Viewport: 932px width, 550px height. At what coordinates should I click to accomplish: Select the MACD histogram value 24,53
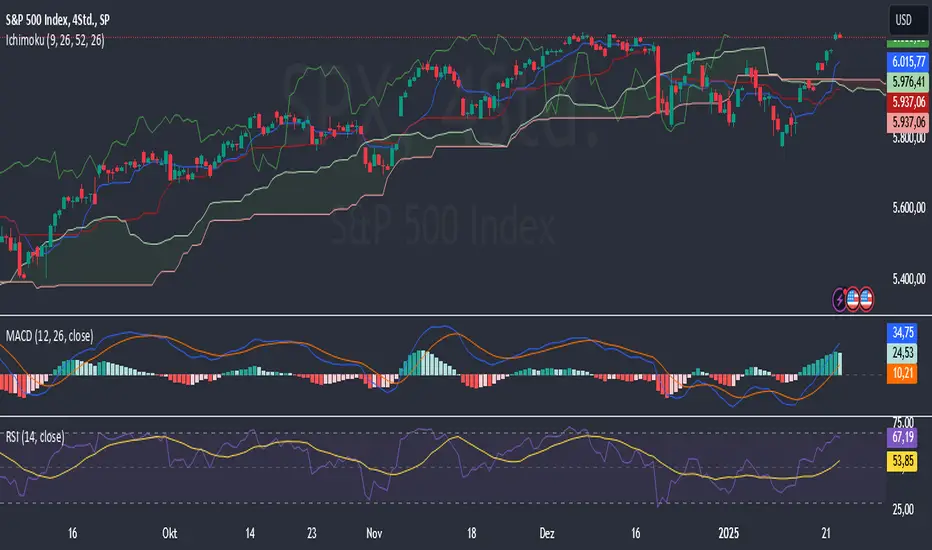tap(902, 353)
